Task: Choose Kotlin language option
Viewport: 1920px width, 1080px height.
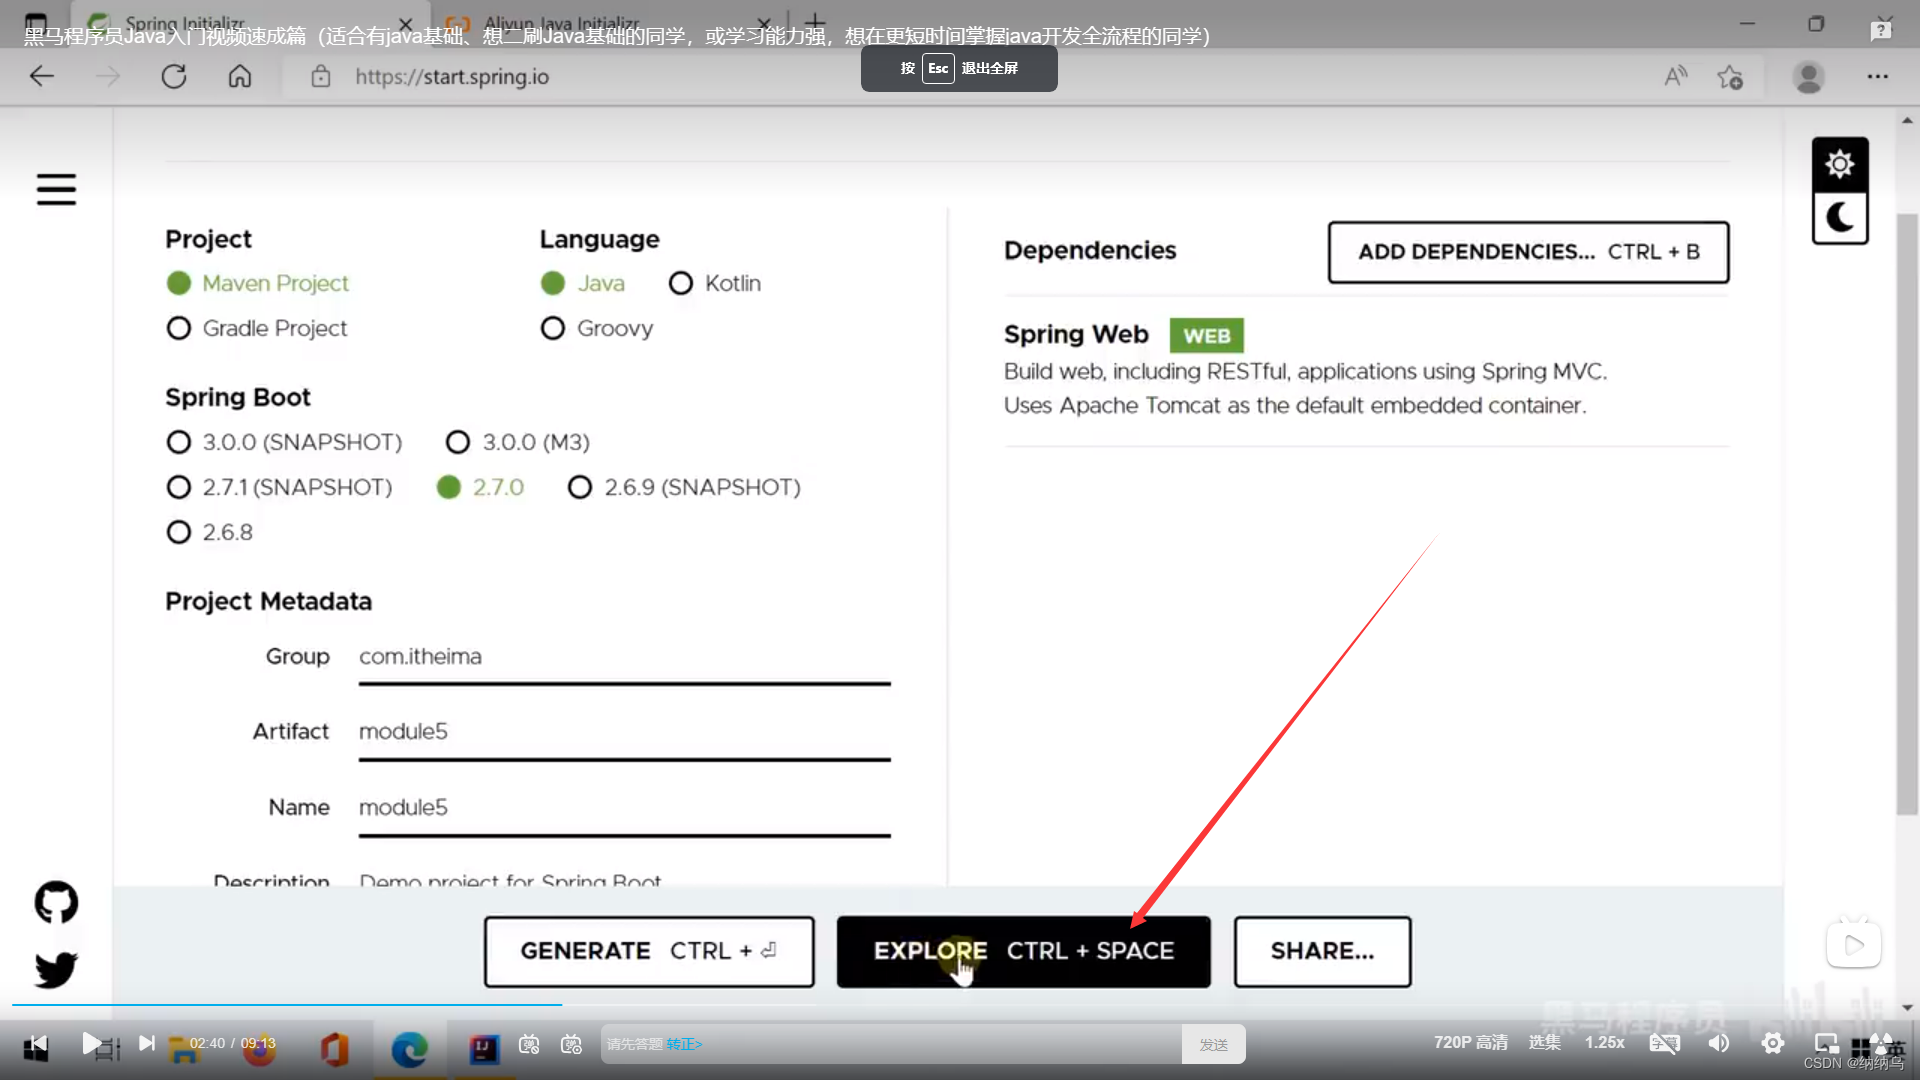Action: [681, 283]
